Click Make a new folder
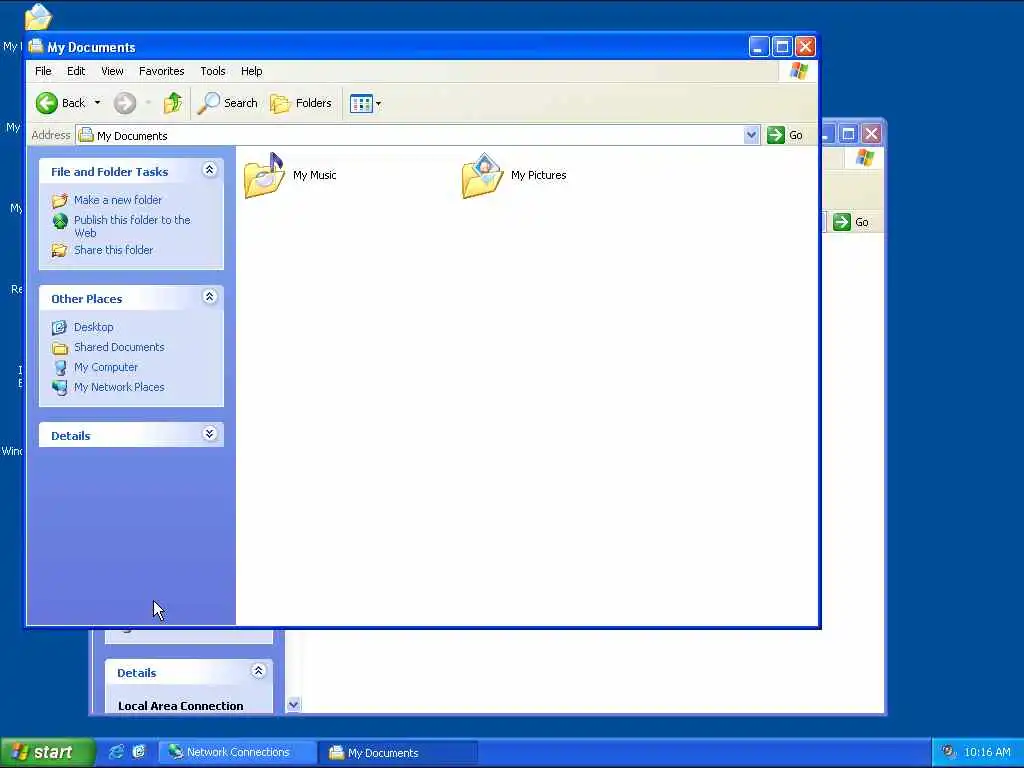Image resolution: width=1024 pixels, height=768 pixels. (118, 200)
